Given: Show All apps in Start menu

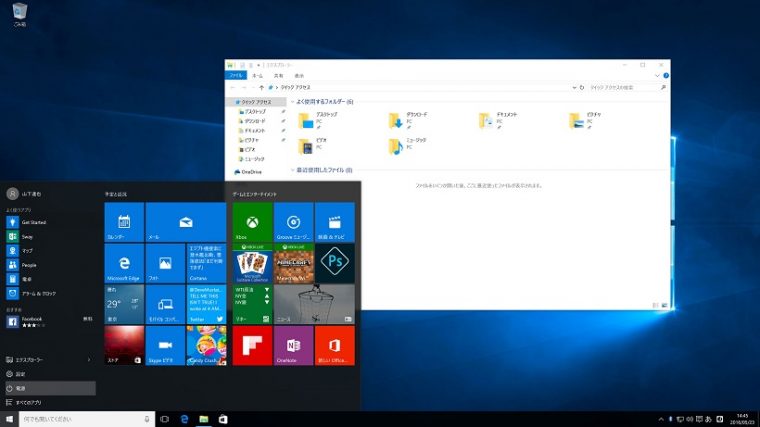Looking at the screenshot, I should point(50,402).
